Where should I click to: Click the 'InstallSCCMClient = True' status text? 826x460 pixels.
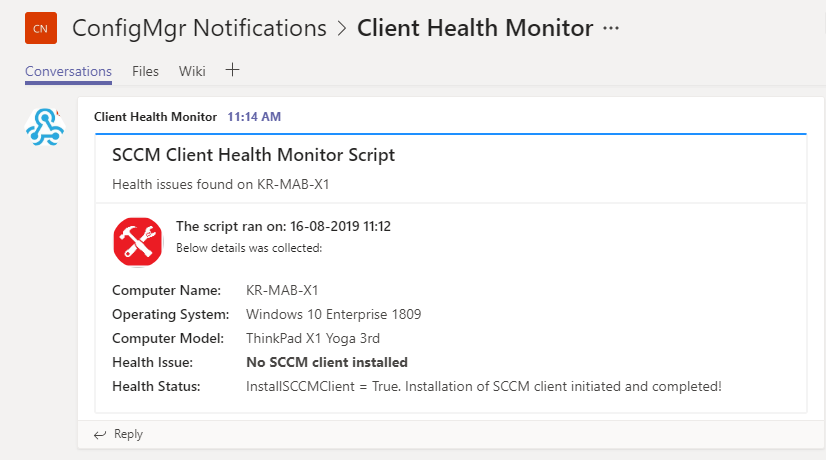[484, 386]
